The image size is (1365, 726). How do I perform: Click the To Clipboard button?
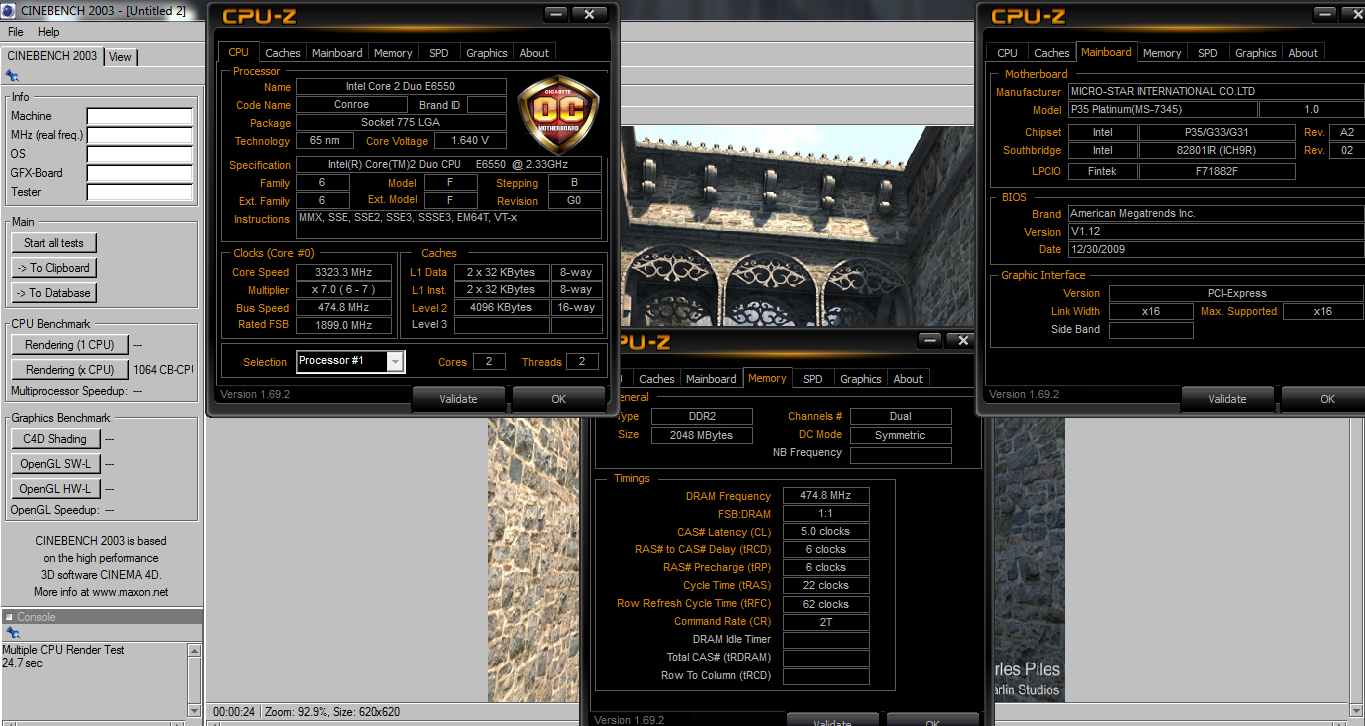(x=54, y=268)
